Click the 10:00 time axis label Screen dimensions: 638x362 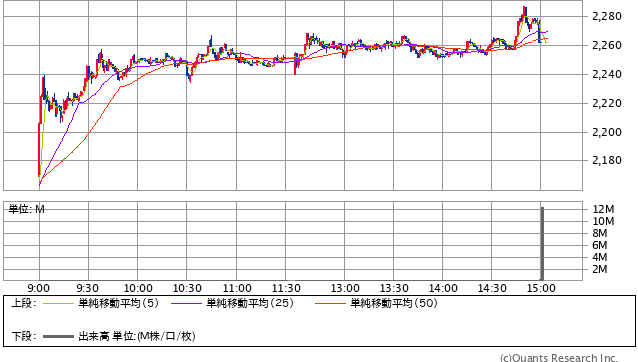point(138,288)
